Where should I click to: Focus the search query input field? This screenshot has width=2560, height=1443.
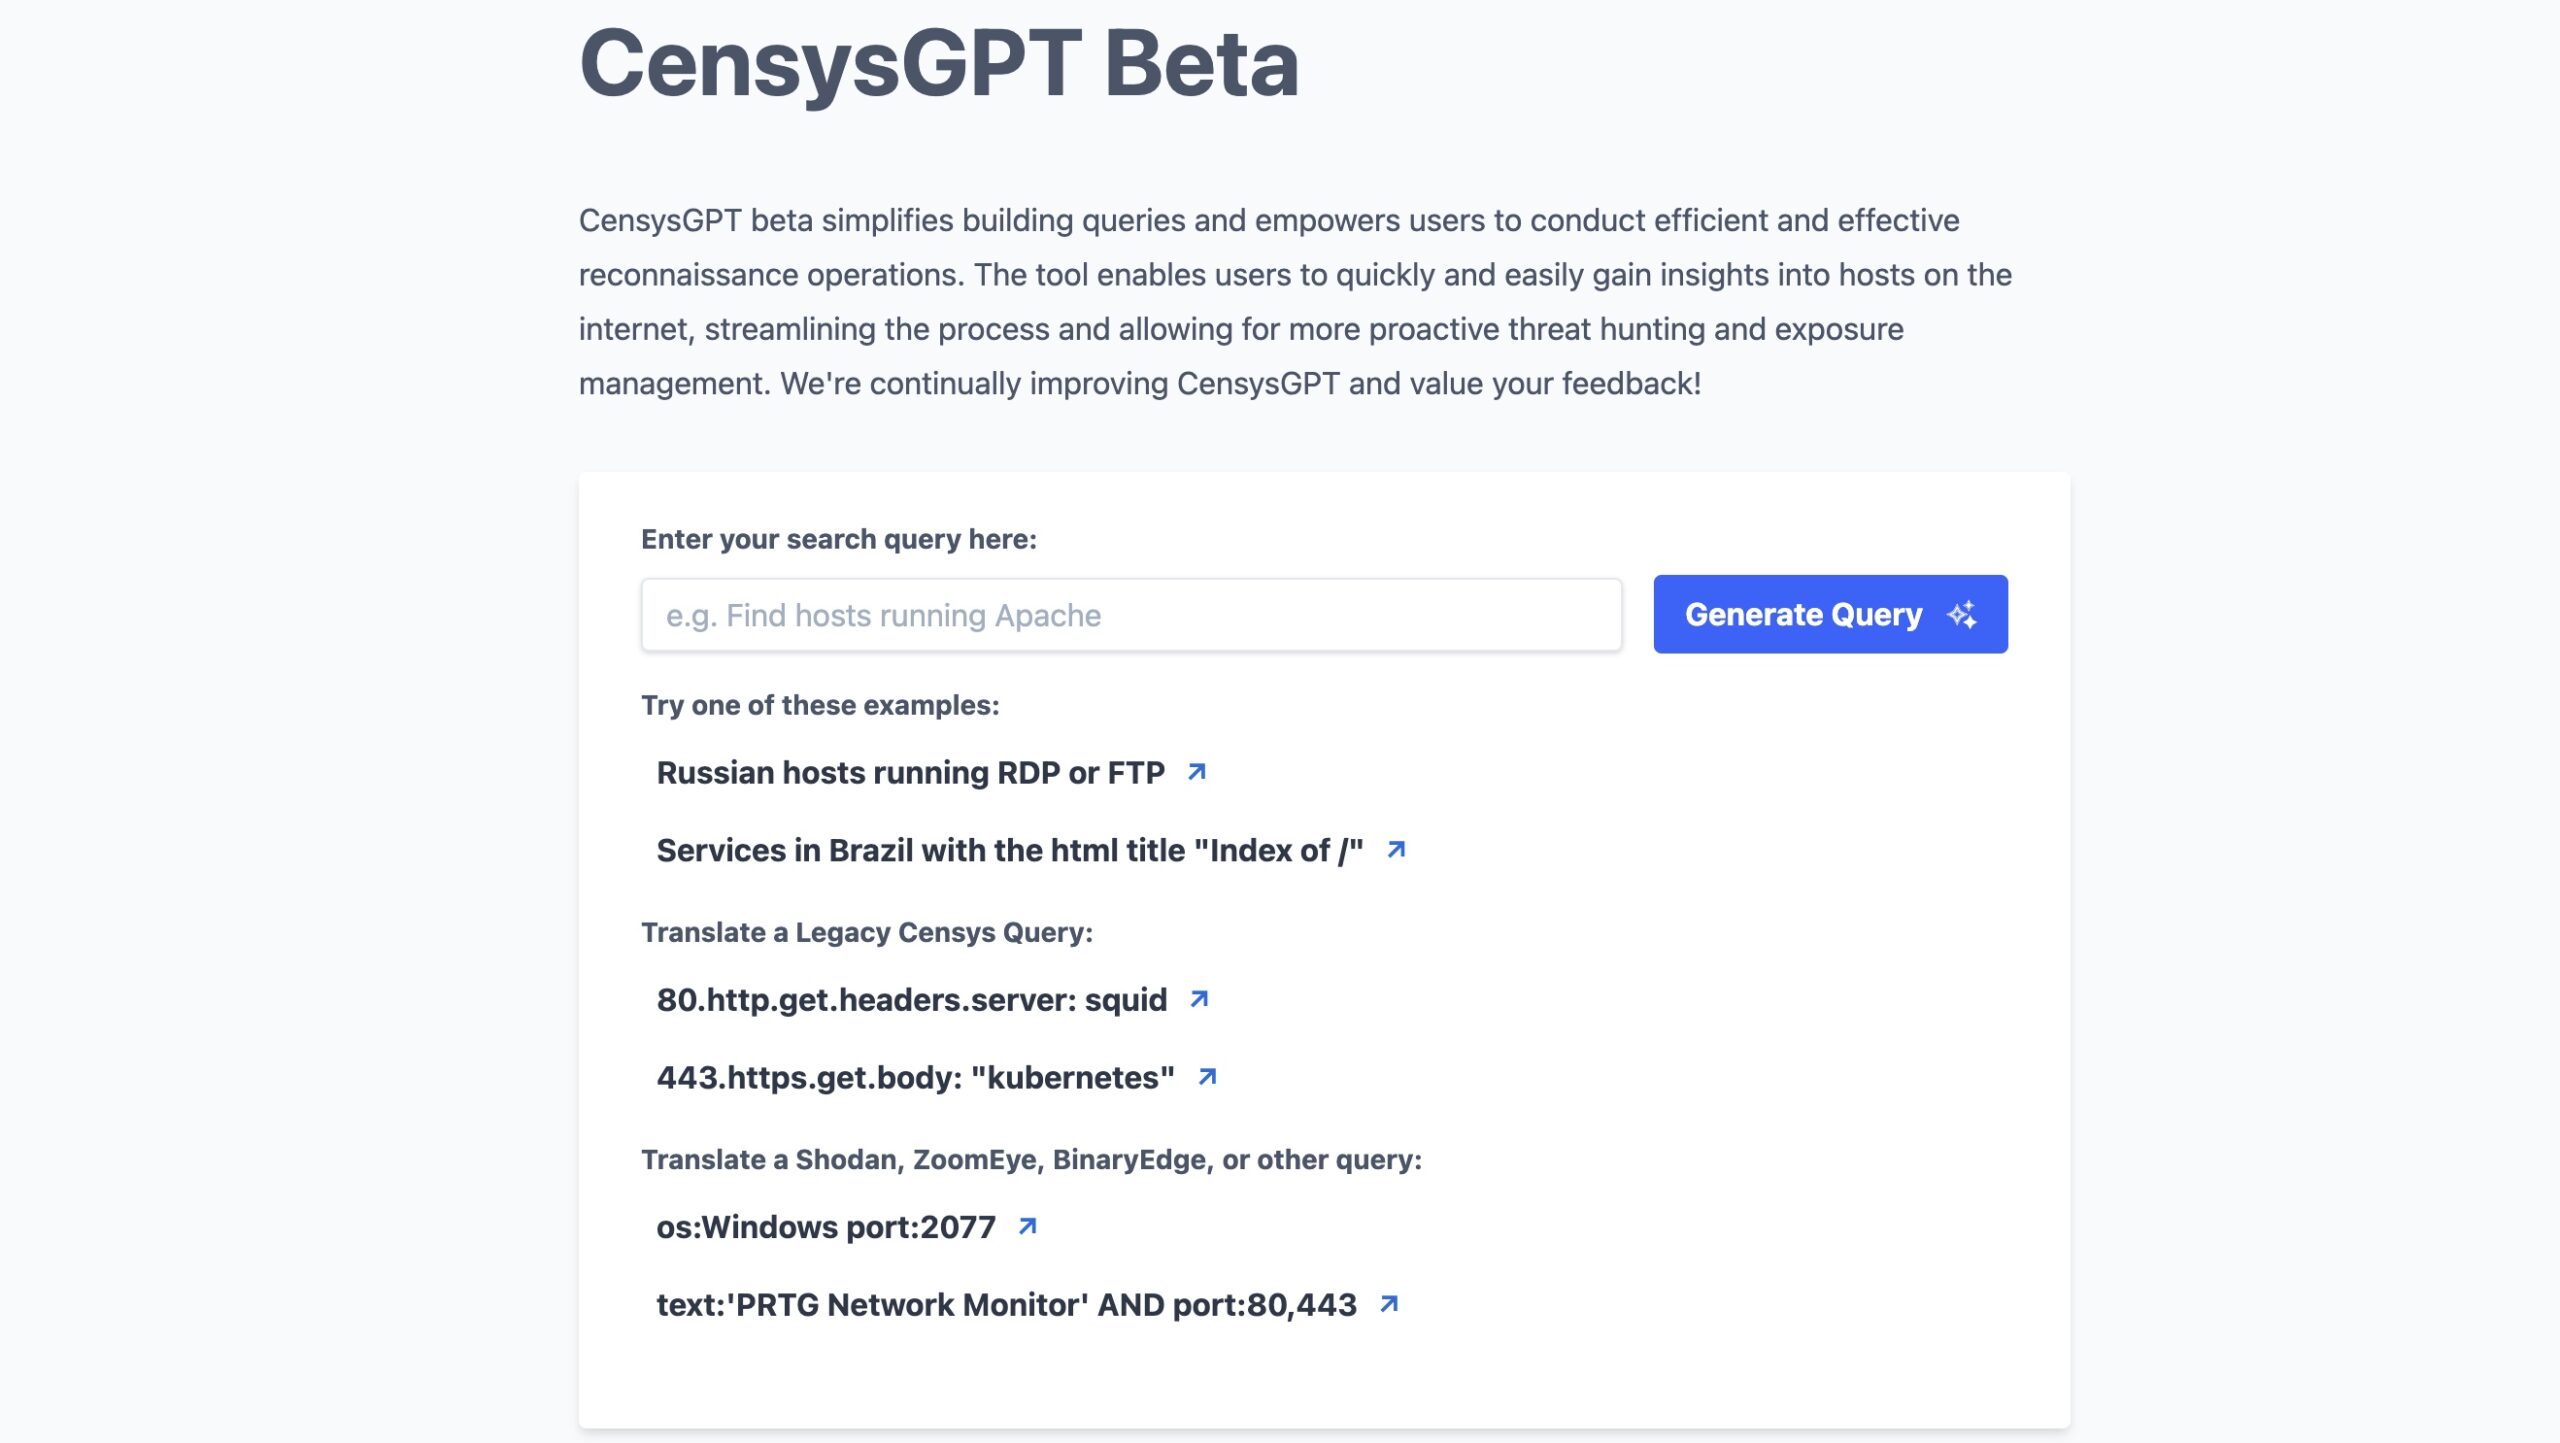pos(1130,615)
